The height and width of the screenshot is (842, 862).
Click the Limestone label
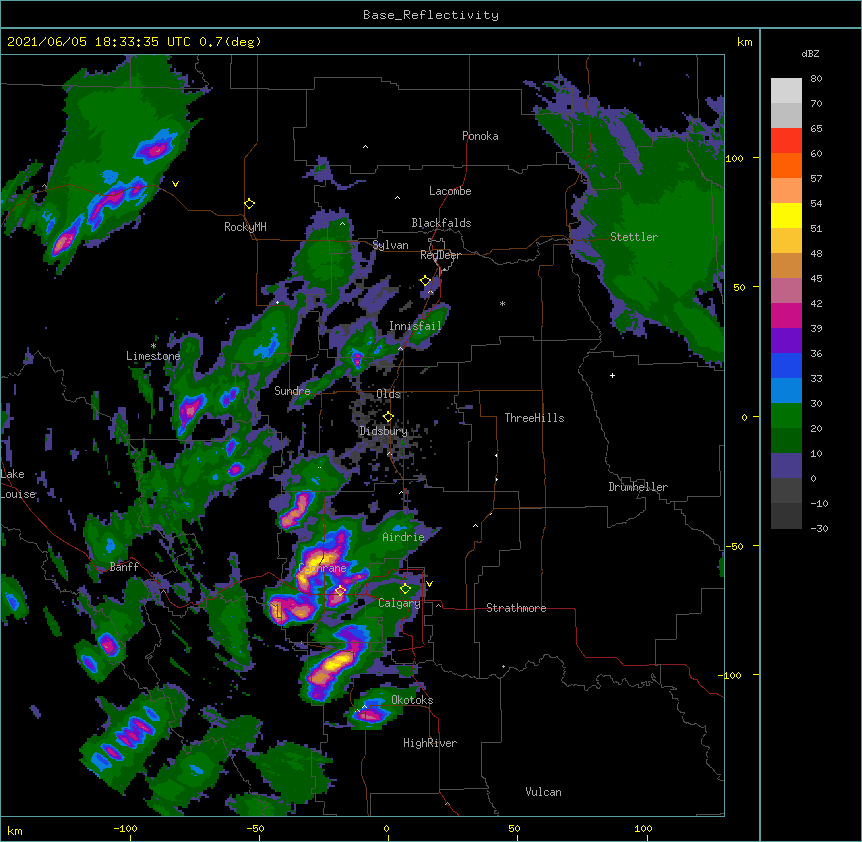point(153,356)
